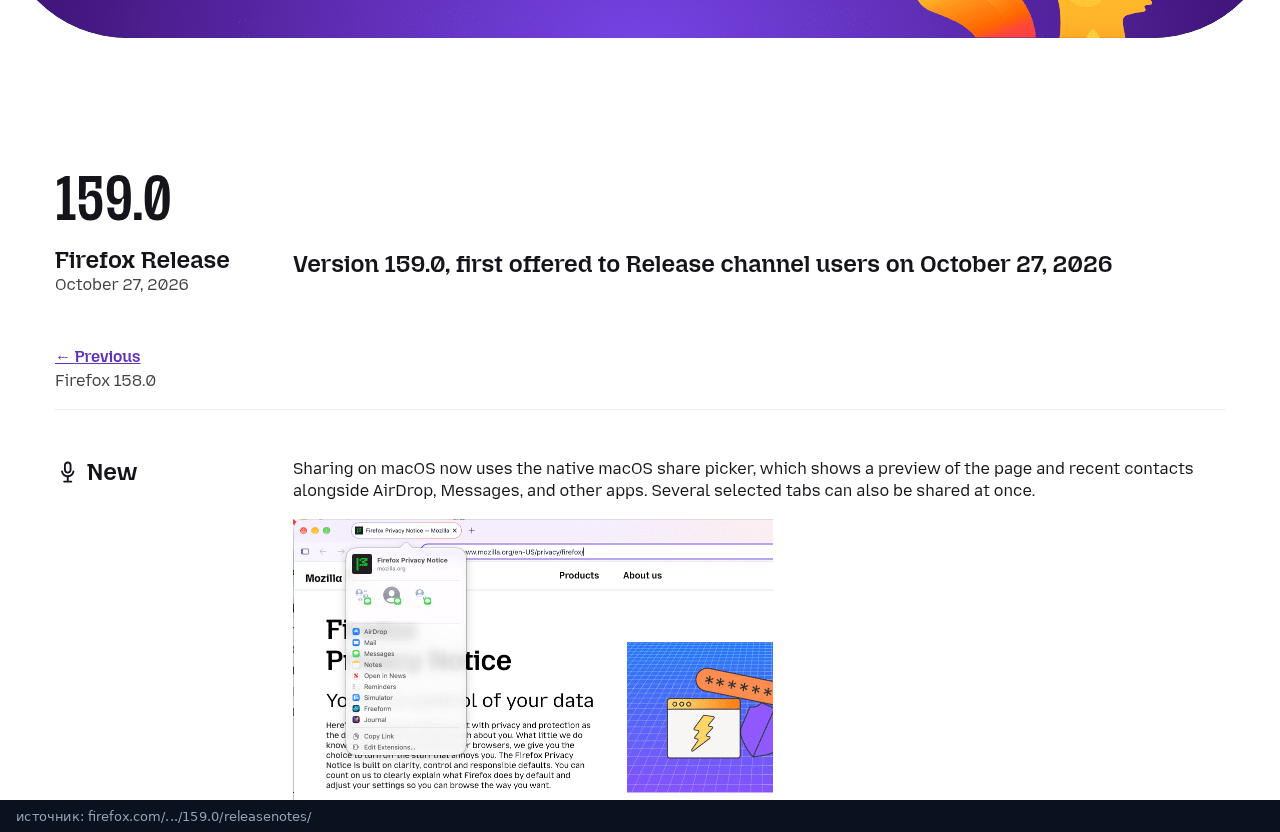Click the October 27, 2026 date under Firefox Release
The image size is (1280, 832).
tap(122, 285)
